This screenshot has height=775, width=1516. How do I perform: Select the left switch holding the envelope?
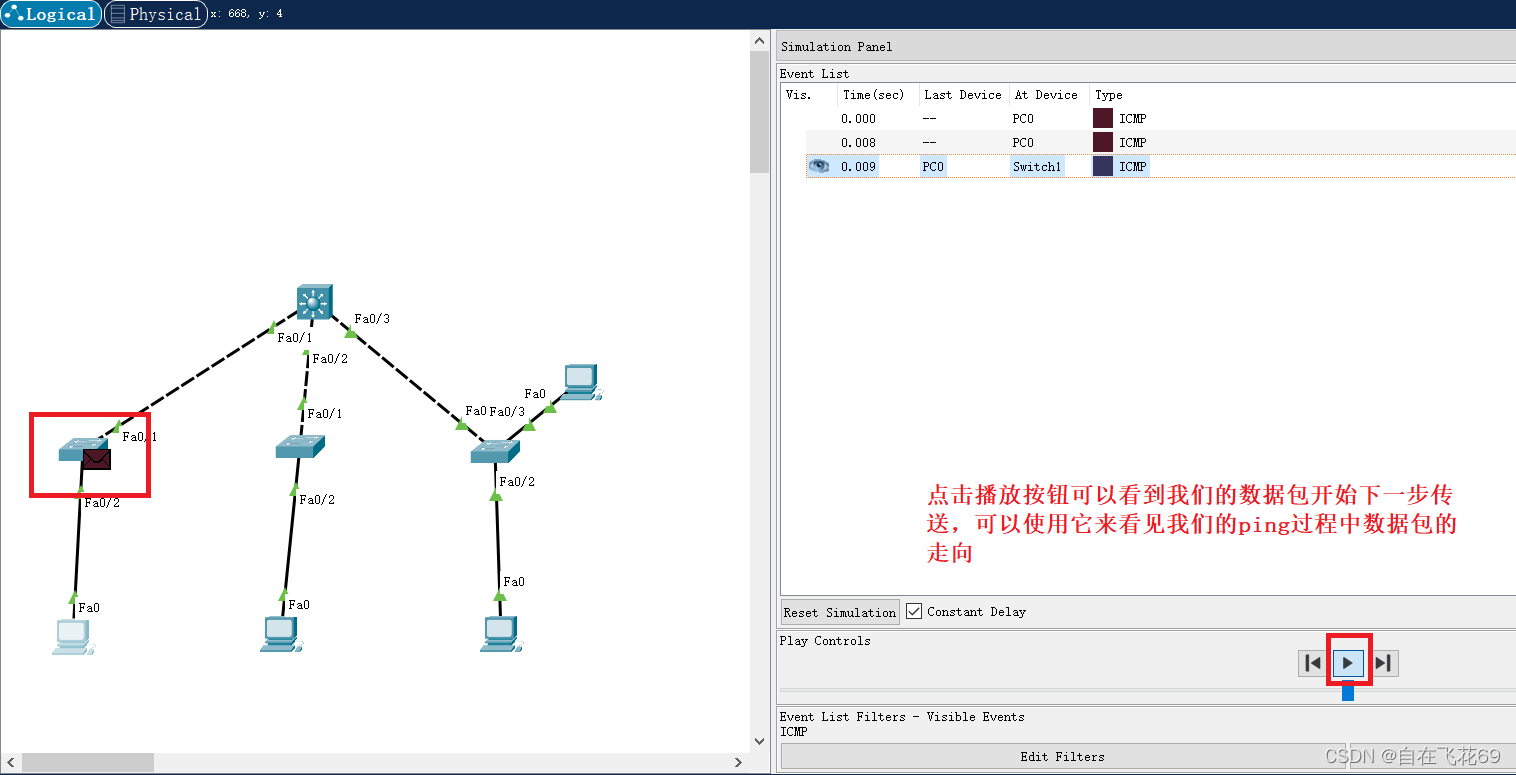coord(80,450)
